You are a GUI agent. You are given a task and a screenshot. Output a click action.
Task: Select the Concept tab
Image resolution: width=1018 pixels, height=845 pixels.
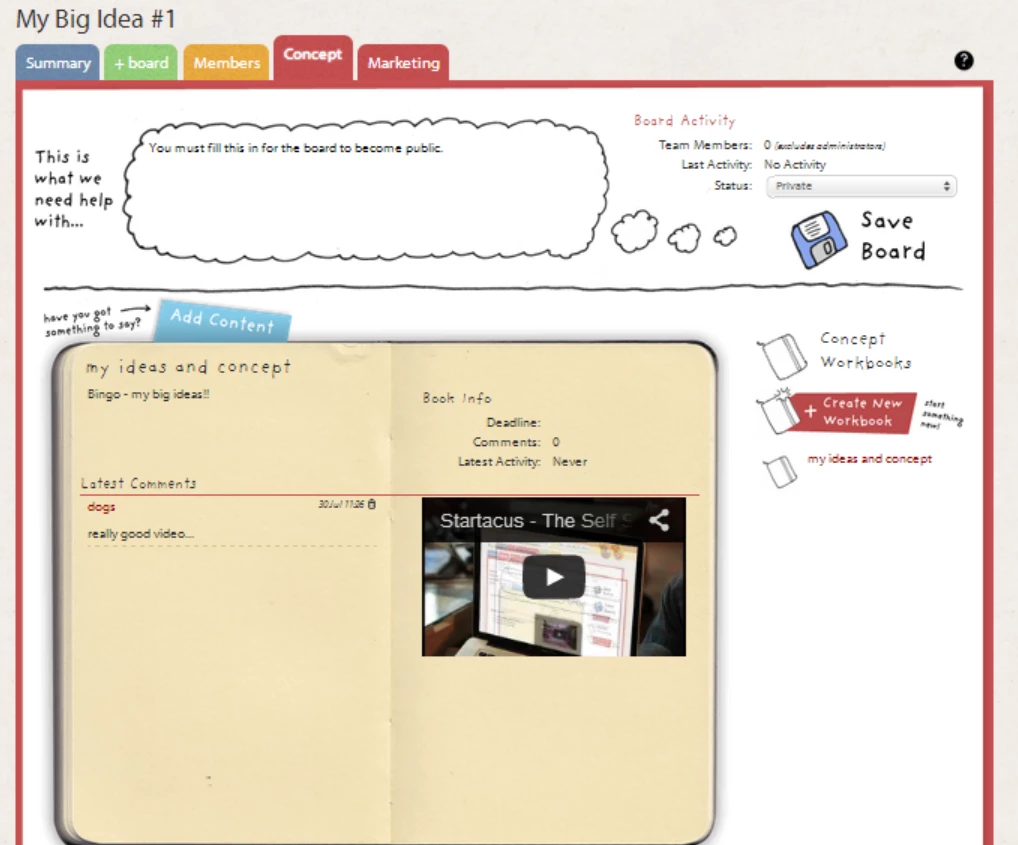[313, 56]
